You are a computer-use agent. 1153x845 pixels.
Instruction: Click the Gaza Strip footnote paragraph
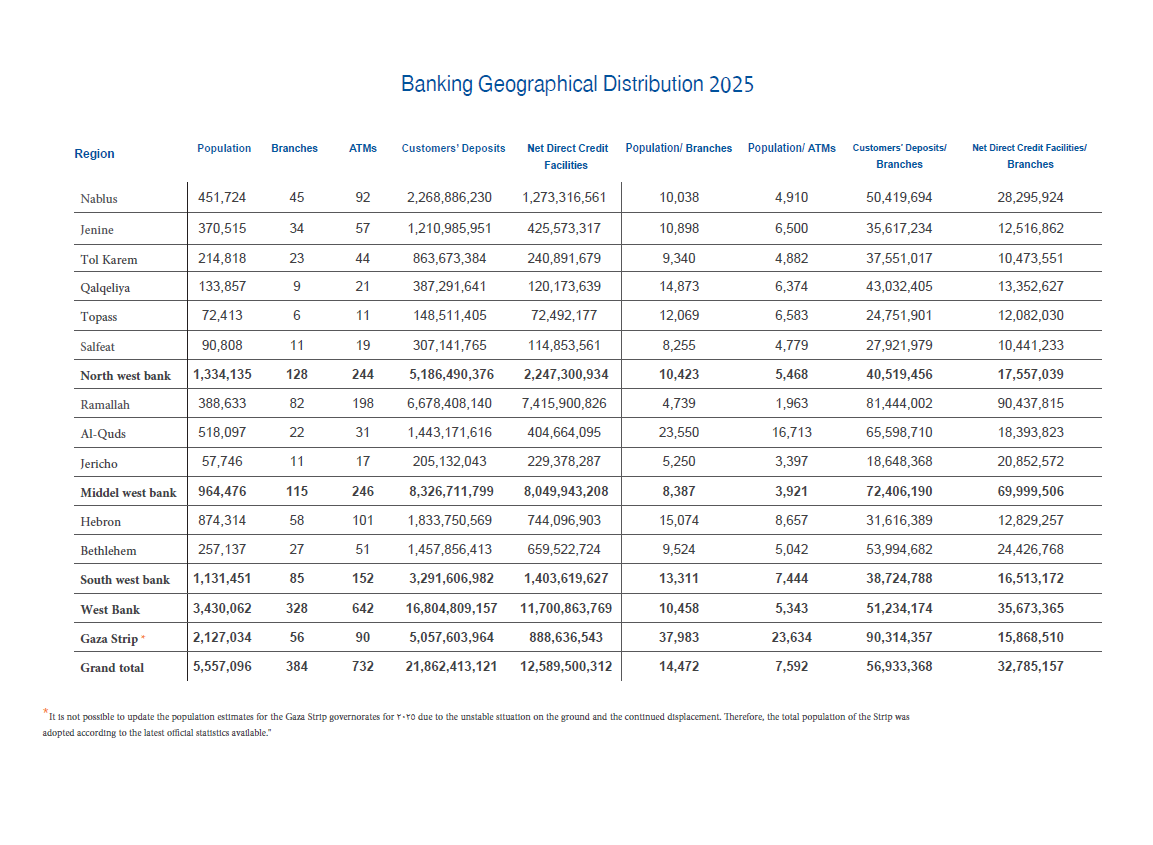(476, 724)
